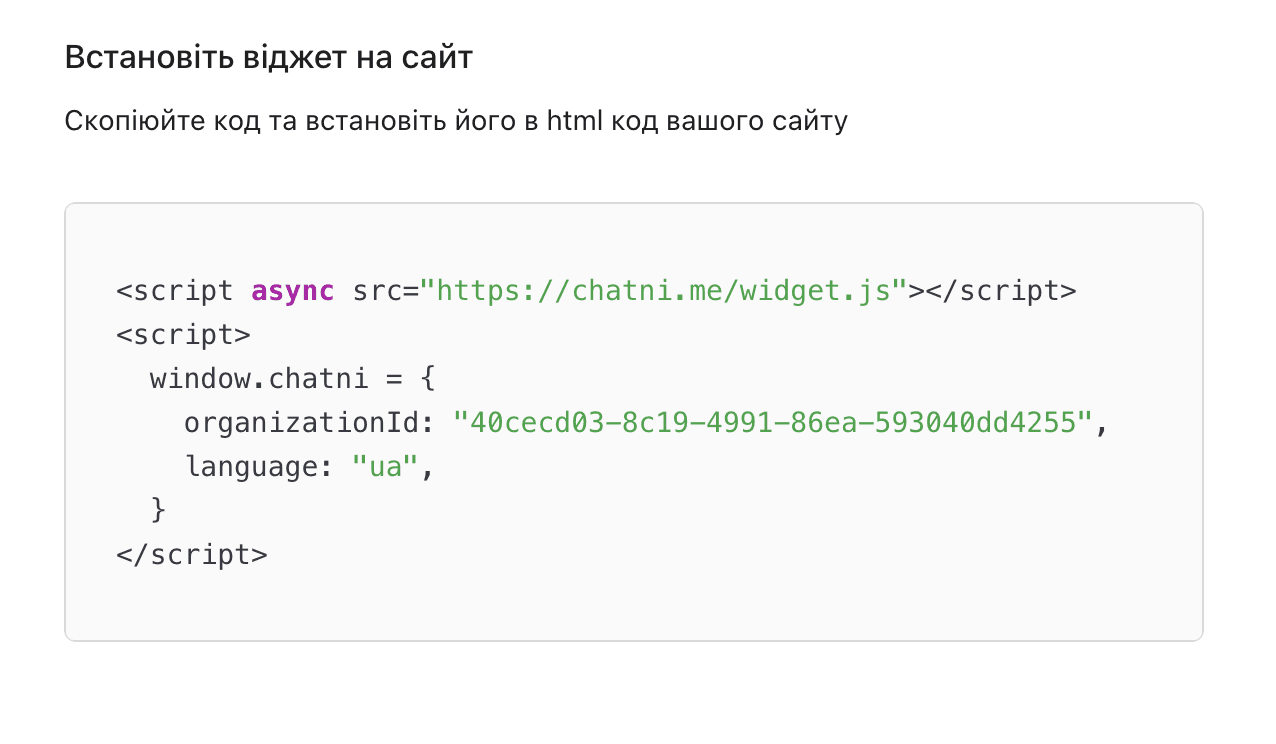Image resolution: width=1276 pixels, height=744 pixels.
Task: Click the closing curly brace in the code
Action: pos(158,510)
